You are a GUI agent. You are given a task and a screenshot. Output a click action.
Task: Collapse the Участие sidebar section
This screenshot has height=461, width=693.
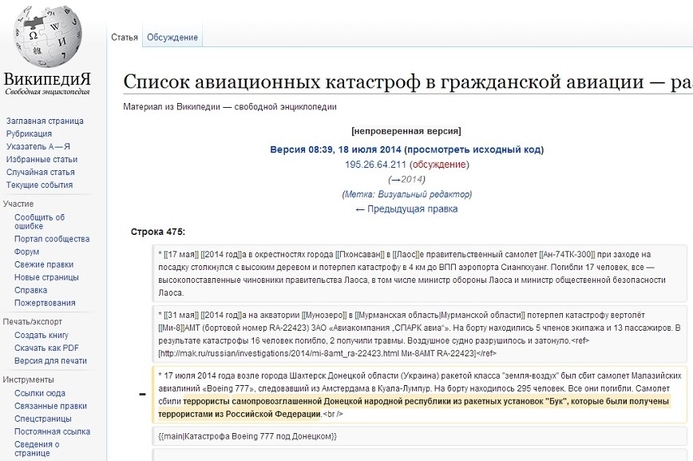(18, 204)
